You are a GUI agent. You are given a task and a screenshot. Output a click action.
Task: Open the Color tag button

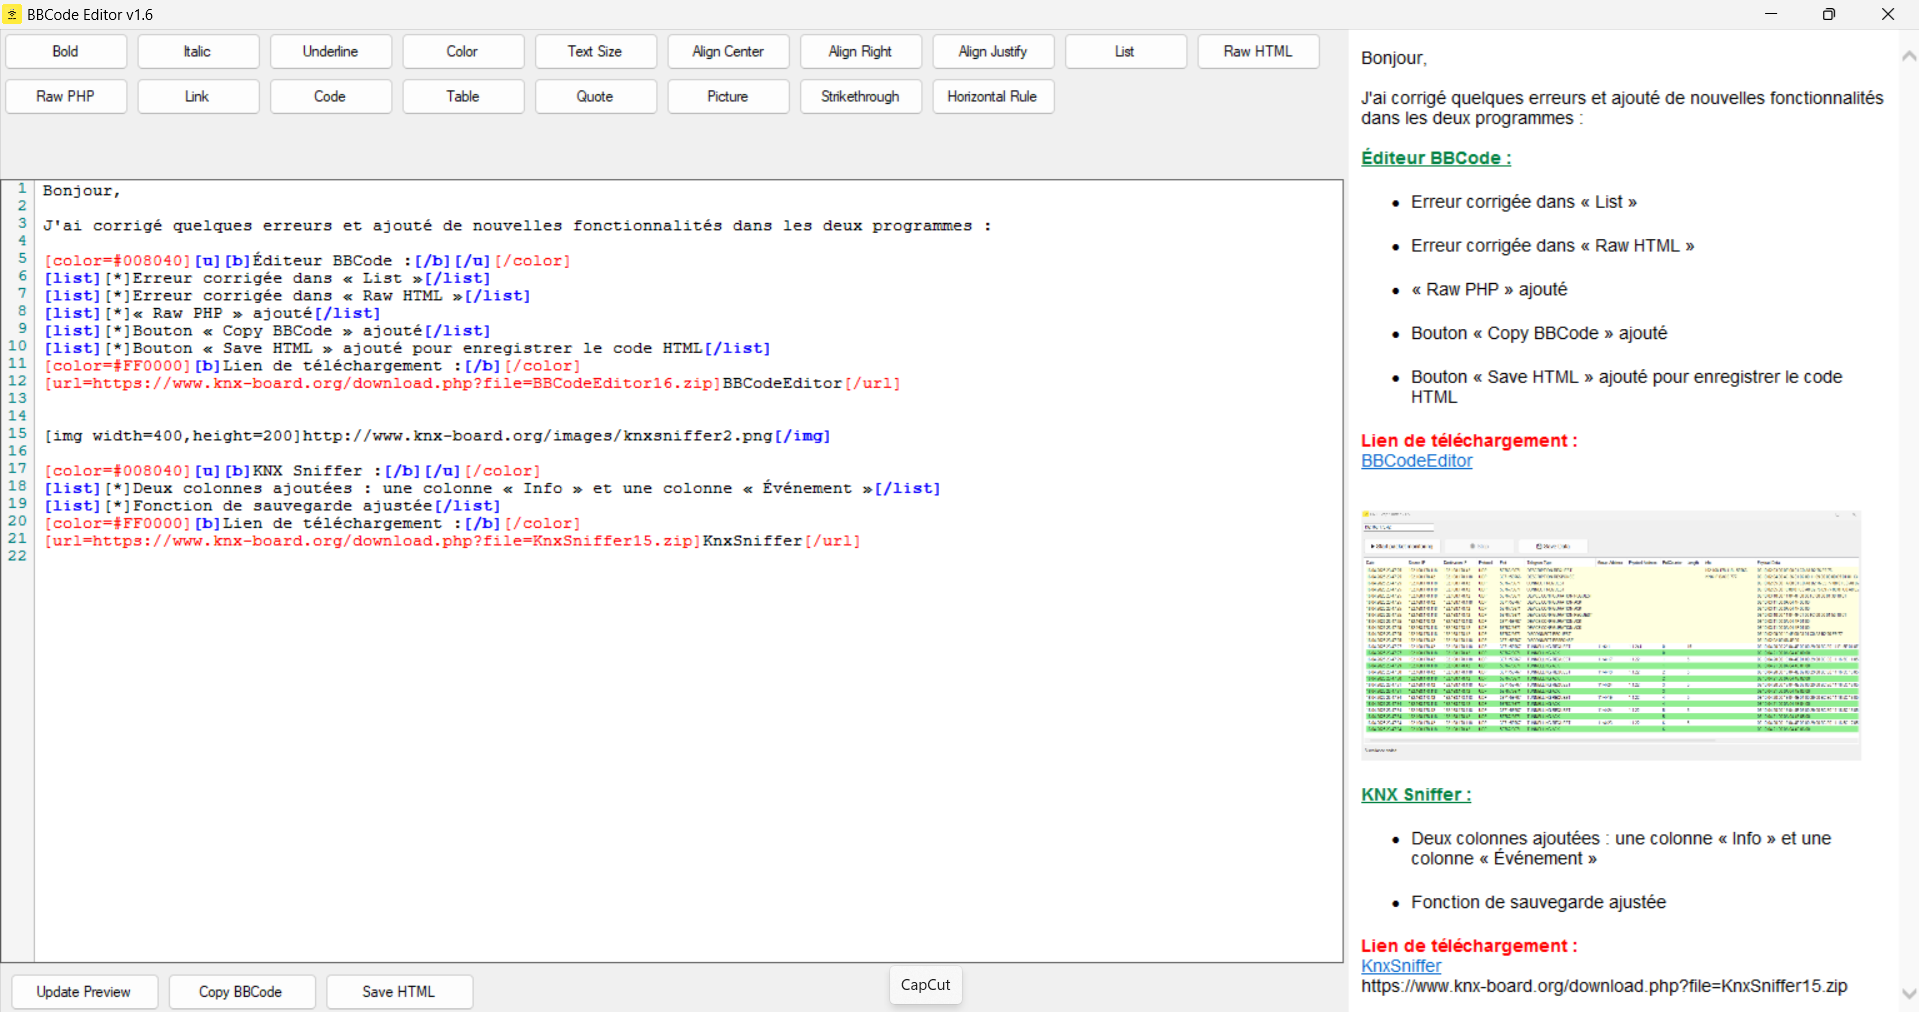(463, 52)
